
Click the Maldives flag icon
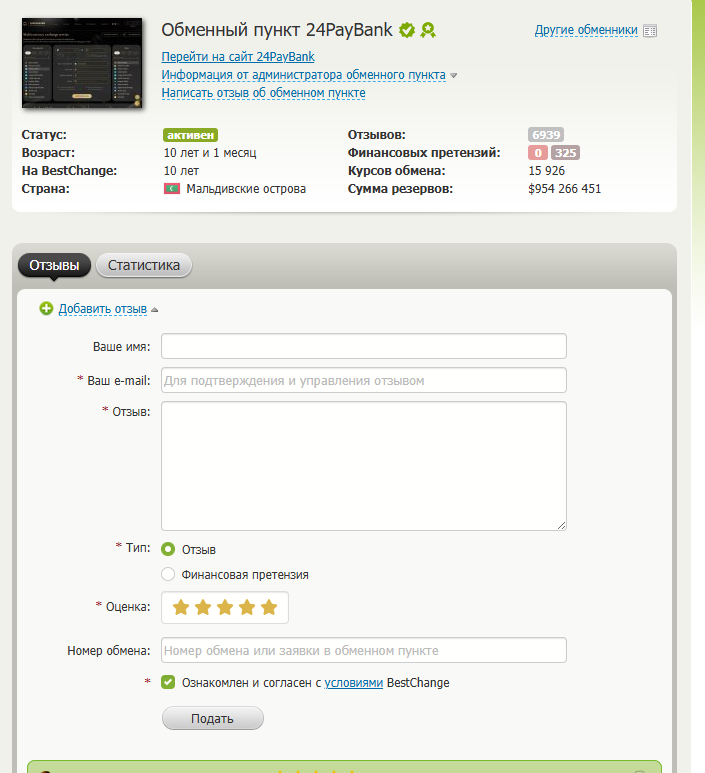pyautogui.click(x=172, y=189)
